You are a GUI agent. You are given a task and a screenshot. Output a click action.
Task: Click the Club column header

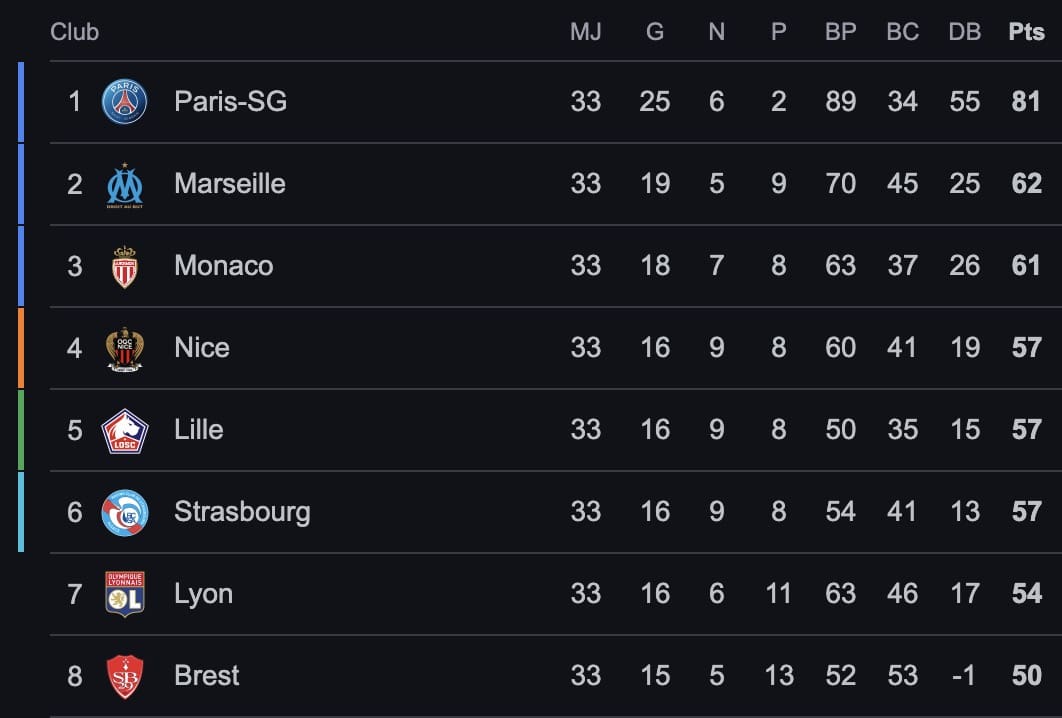75,32
